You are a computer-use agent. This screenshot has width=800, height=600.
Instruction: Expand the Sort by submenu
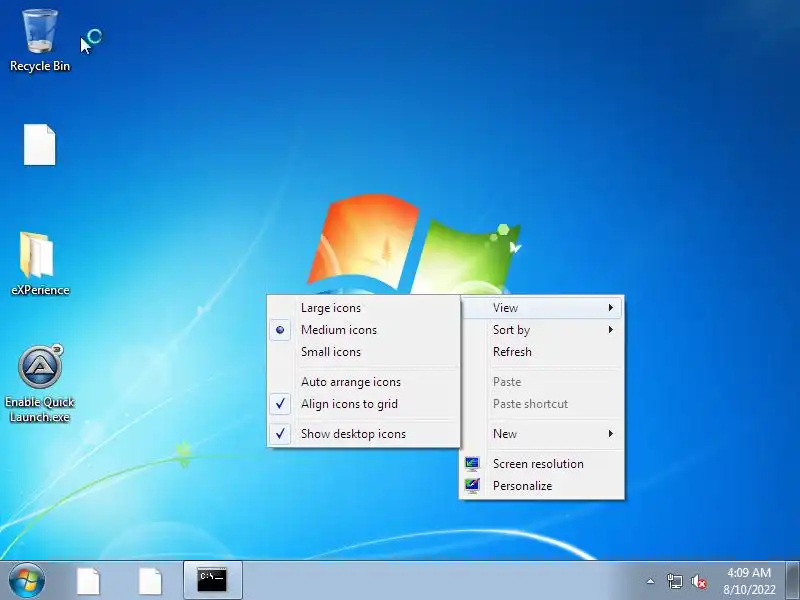(x=542, y=330)
